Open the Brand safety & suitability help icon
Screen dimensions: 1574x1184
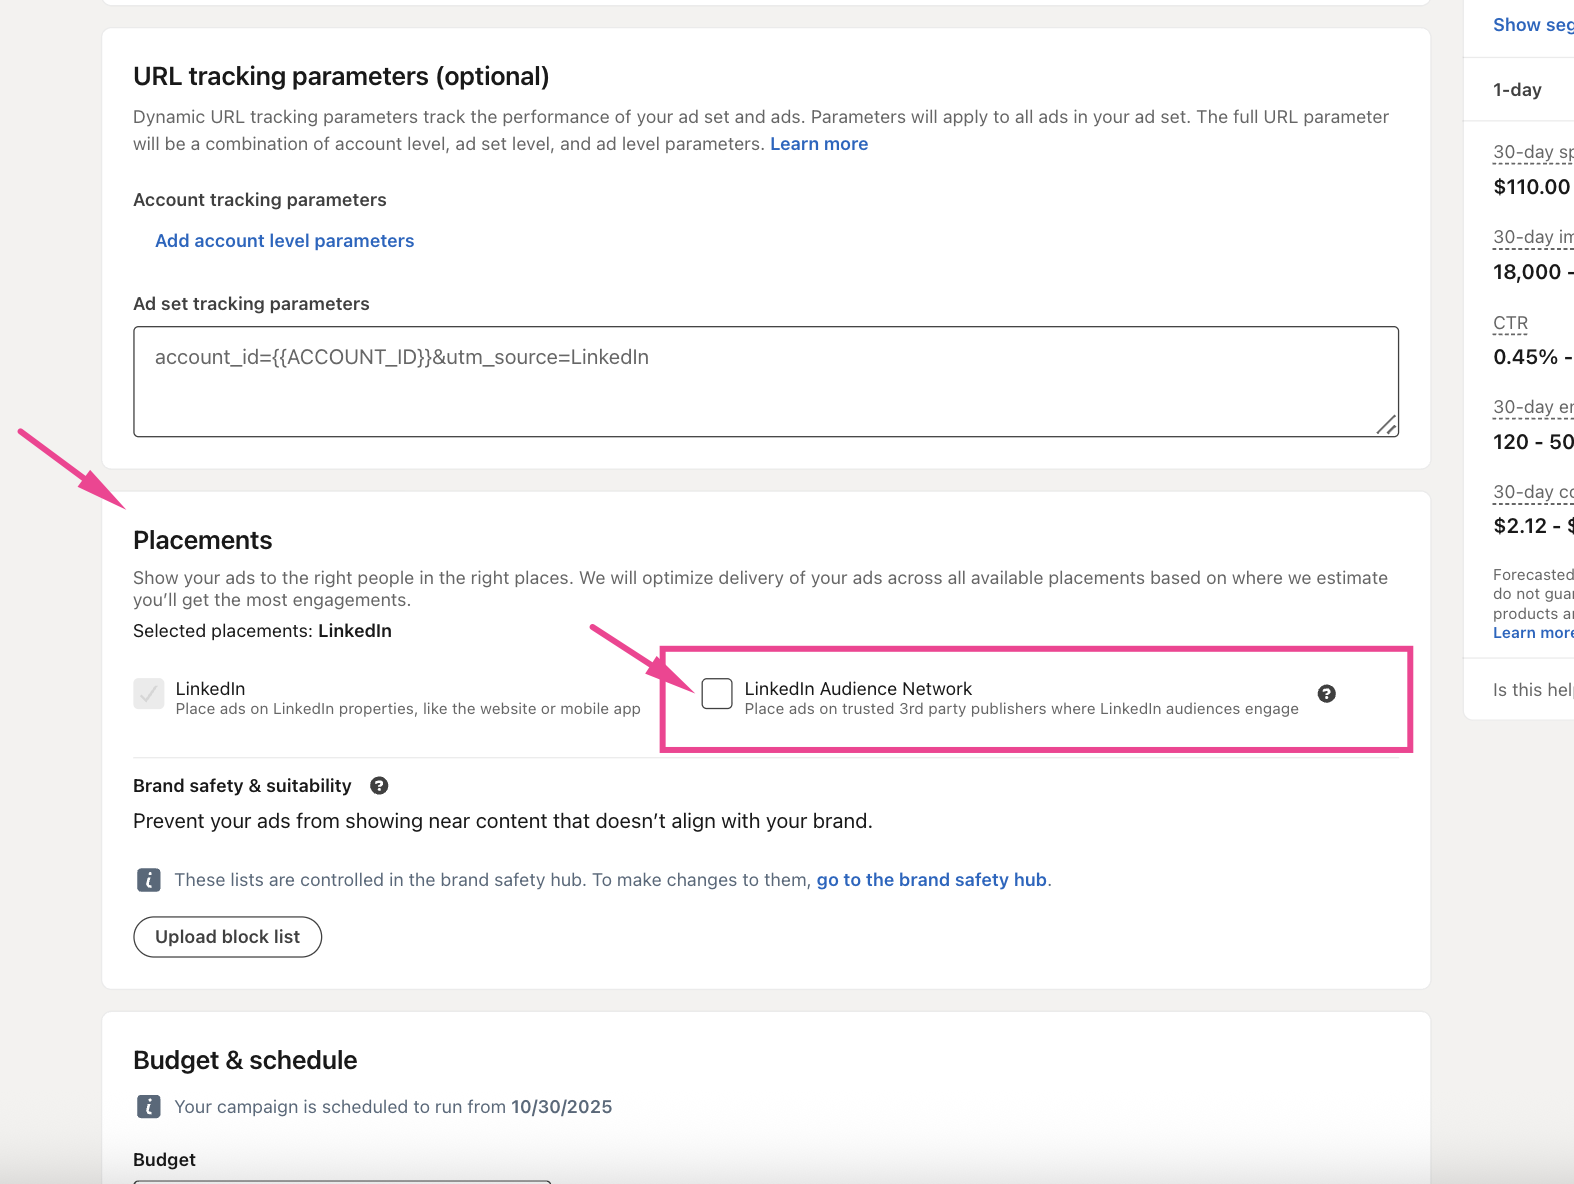pos(379,786)
